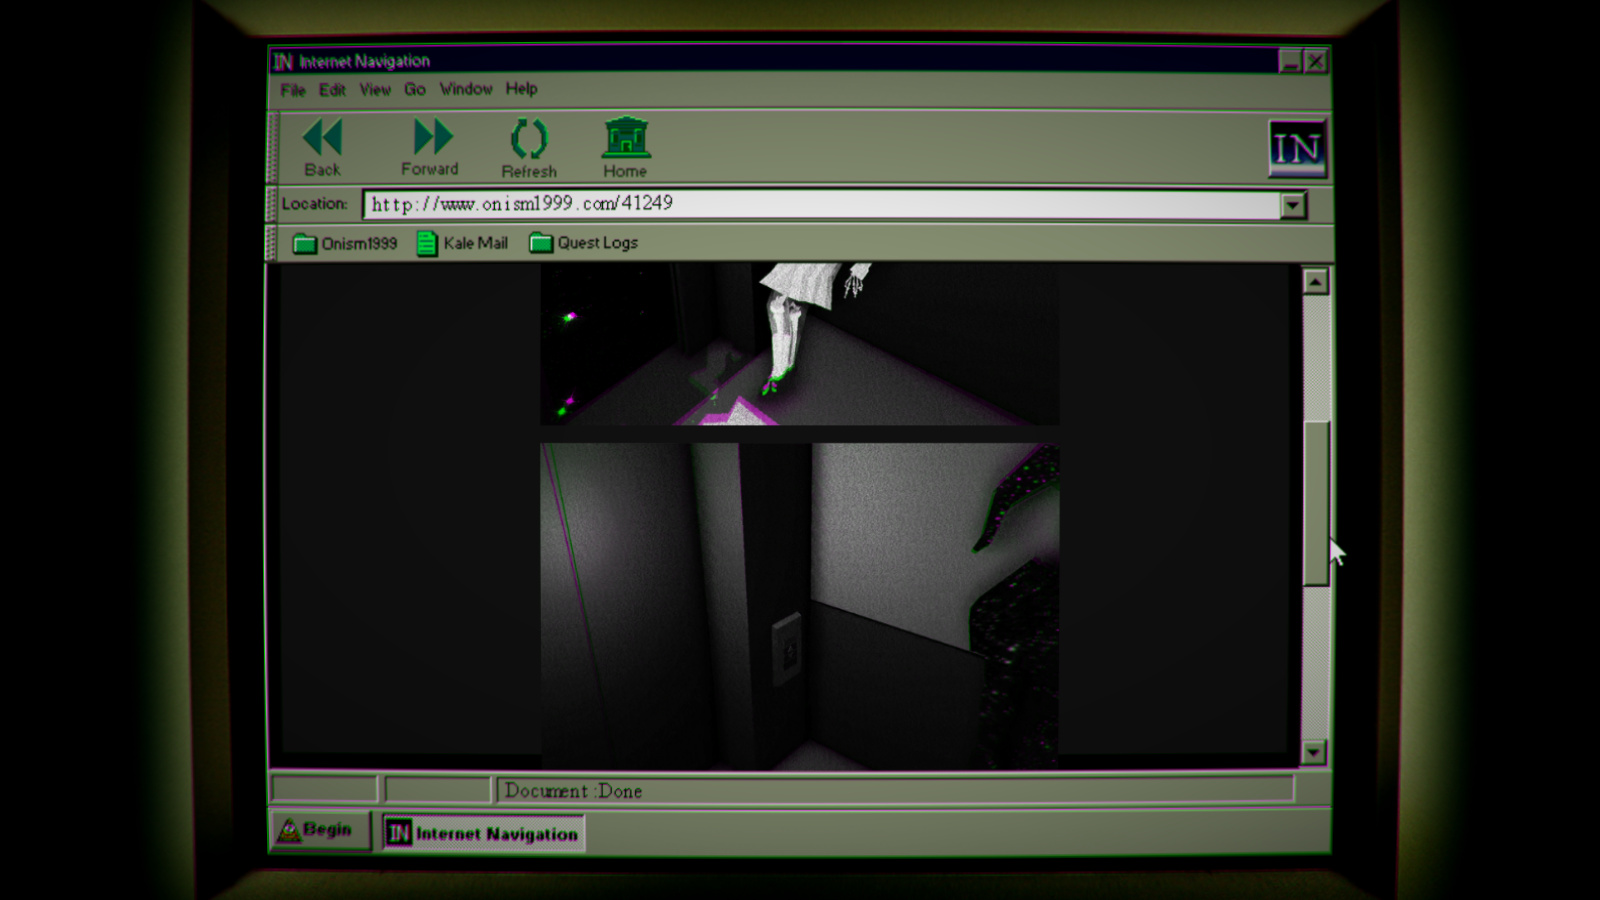The image size is (1600, 900).
Task: Open the Go menu
Action: pyautogui.click(x=414, y=90)
